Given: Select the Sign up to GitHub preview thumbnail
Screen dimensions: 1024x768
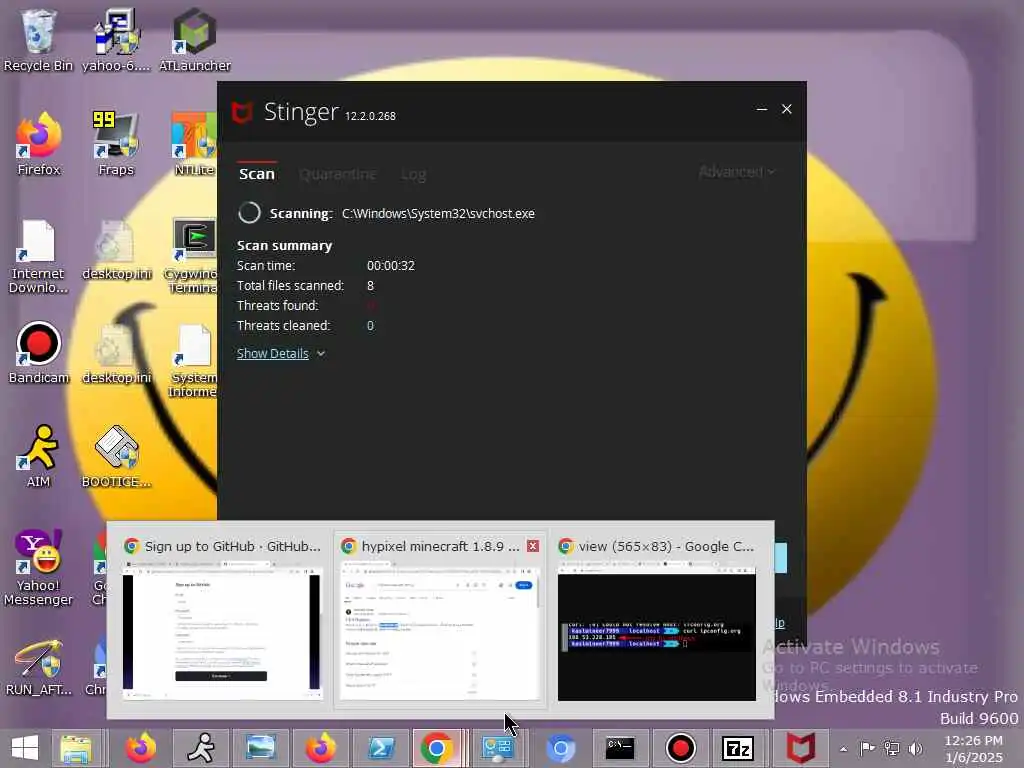Looking at the screenshot, I should [x=221, y=619].
